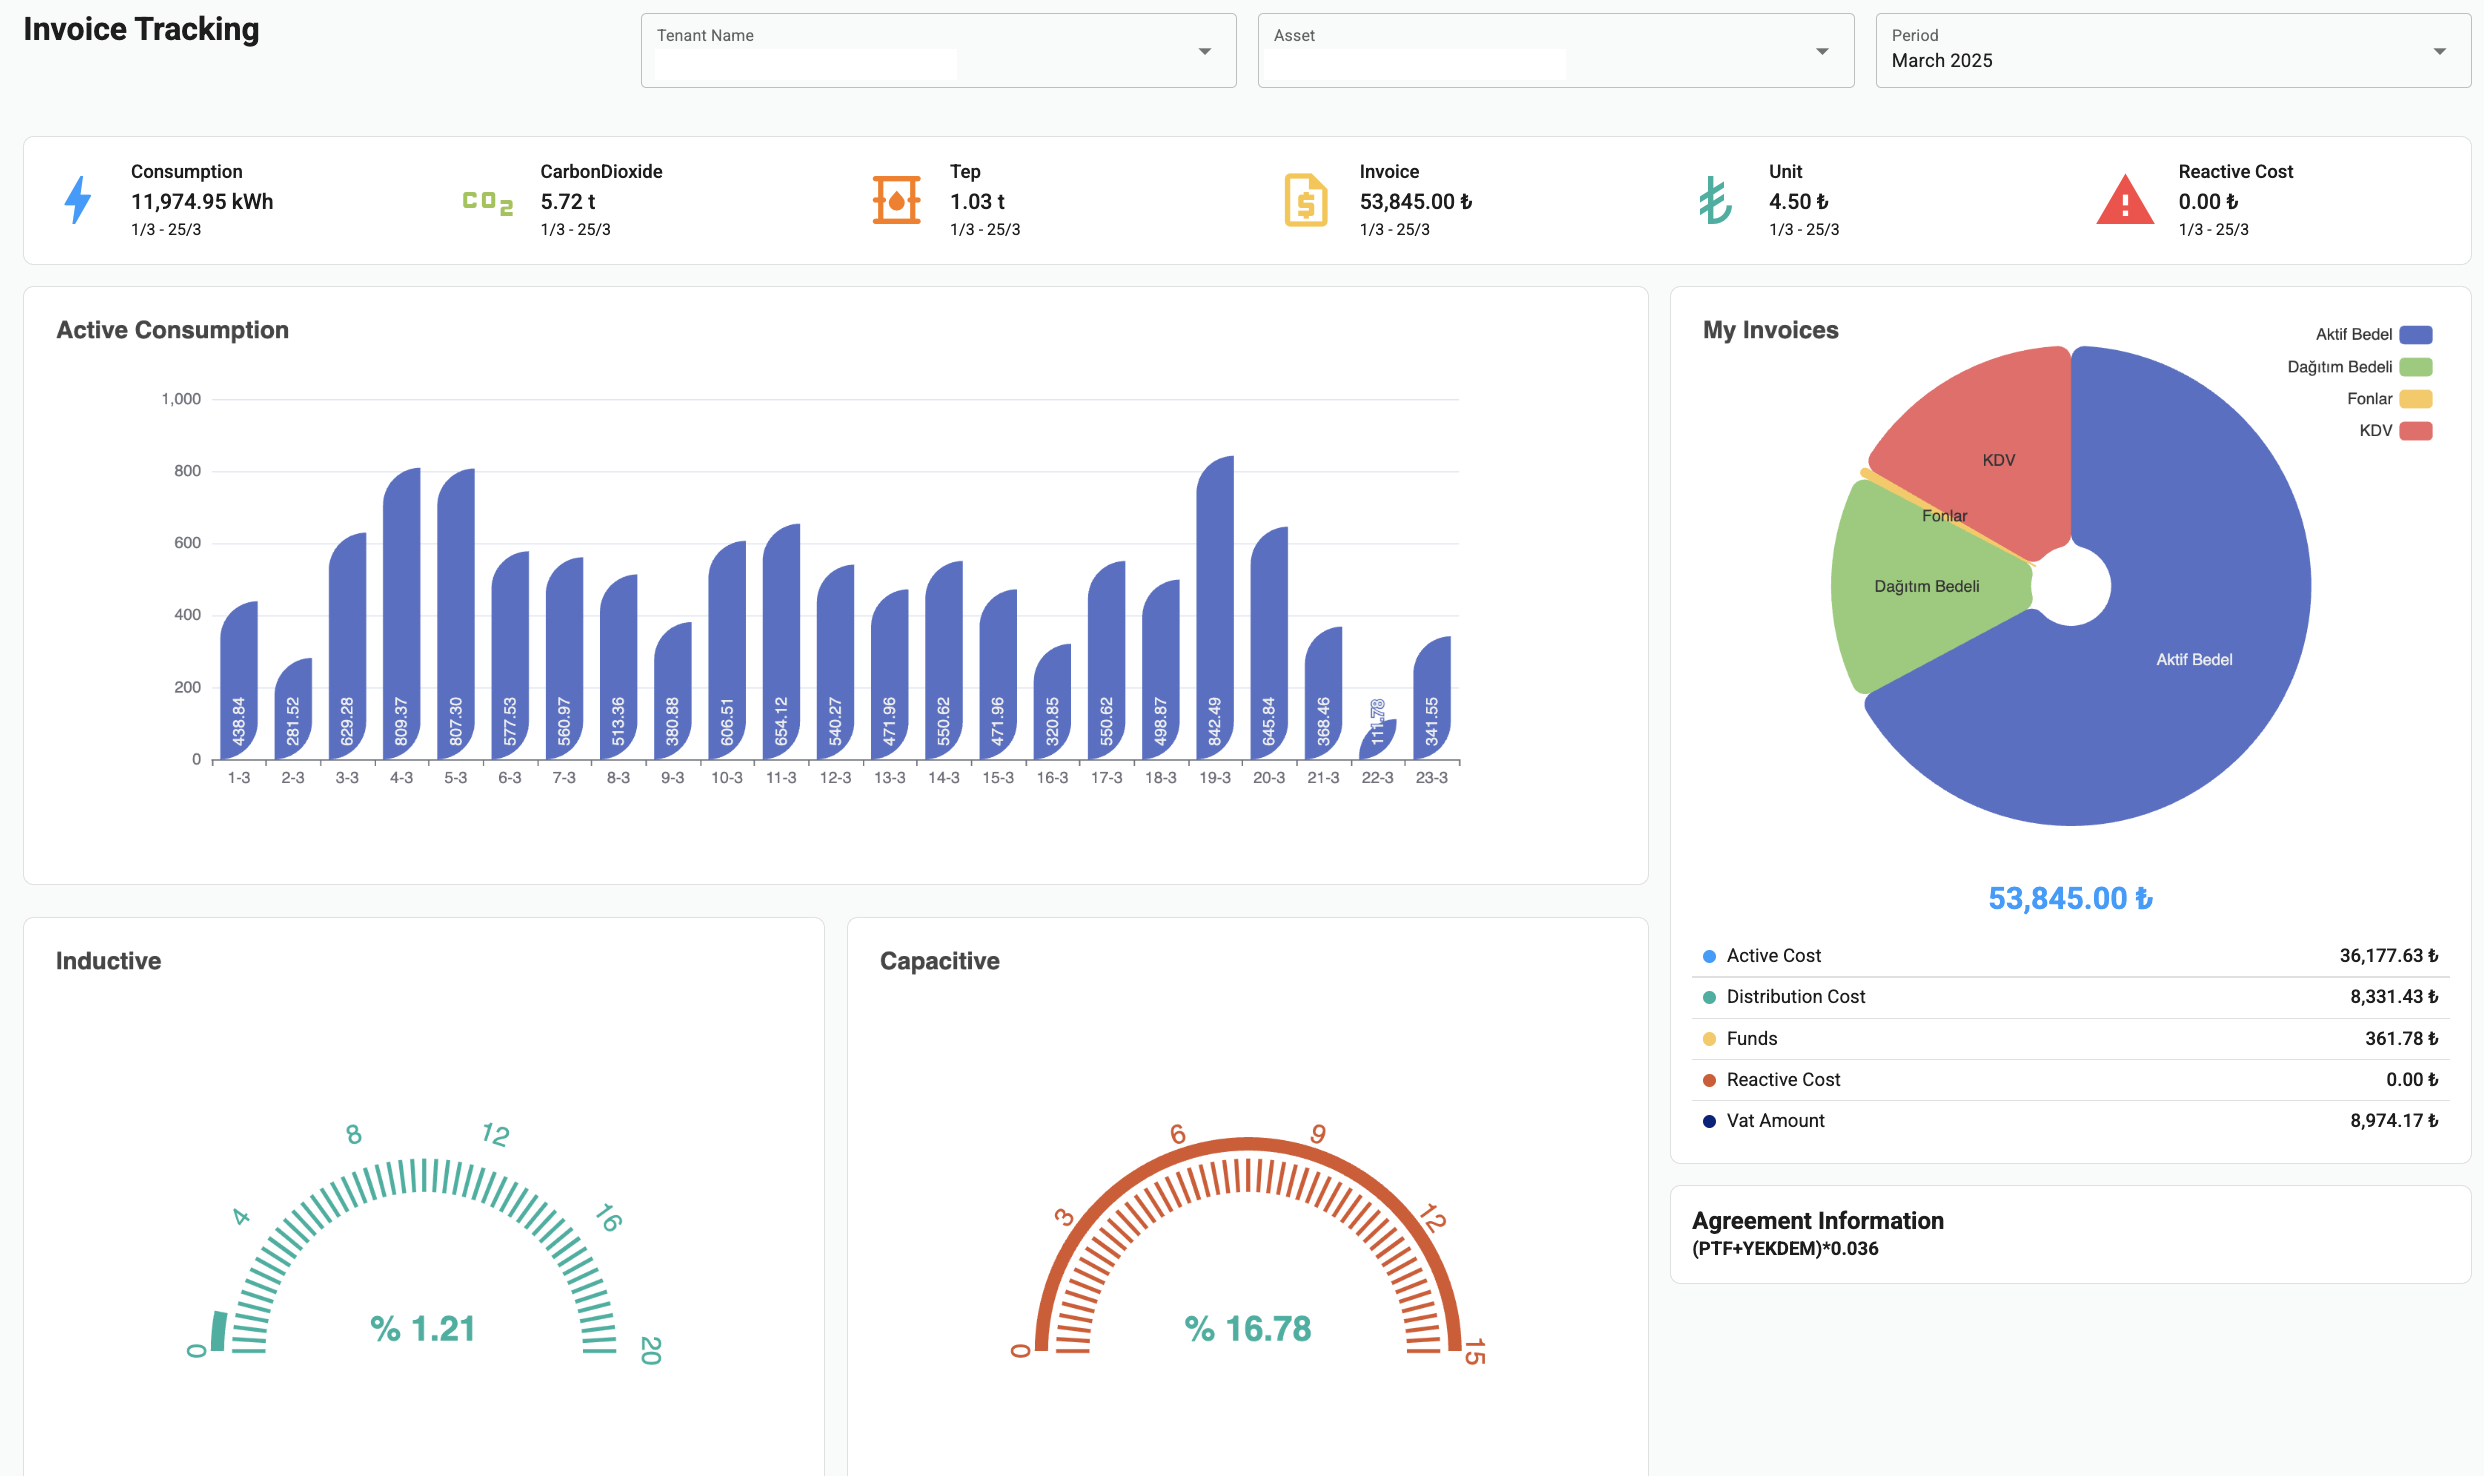The width and height of the screenshot is (2484, 1476).
Task: Open the Tenant Name dropdown
Action: (x=938, y=51)
